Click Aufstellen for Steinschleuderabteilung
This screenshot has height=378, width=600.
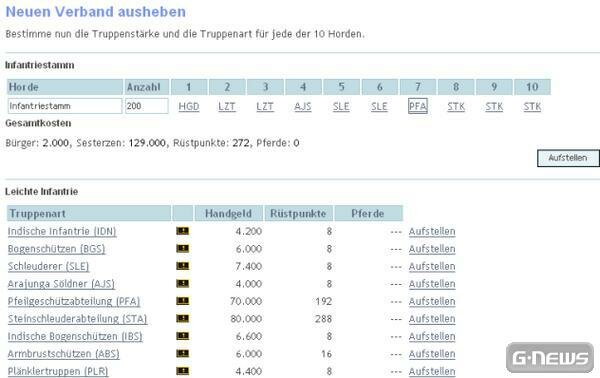pos(432,319)
